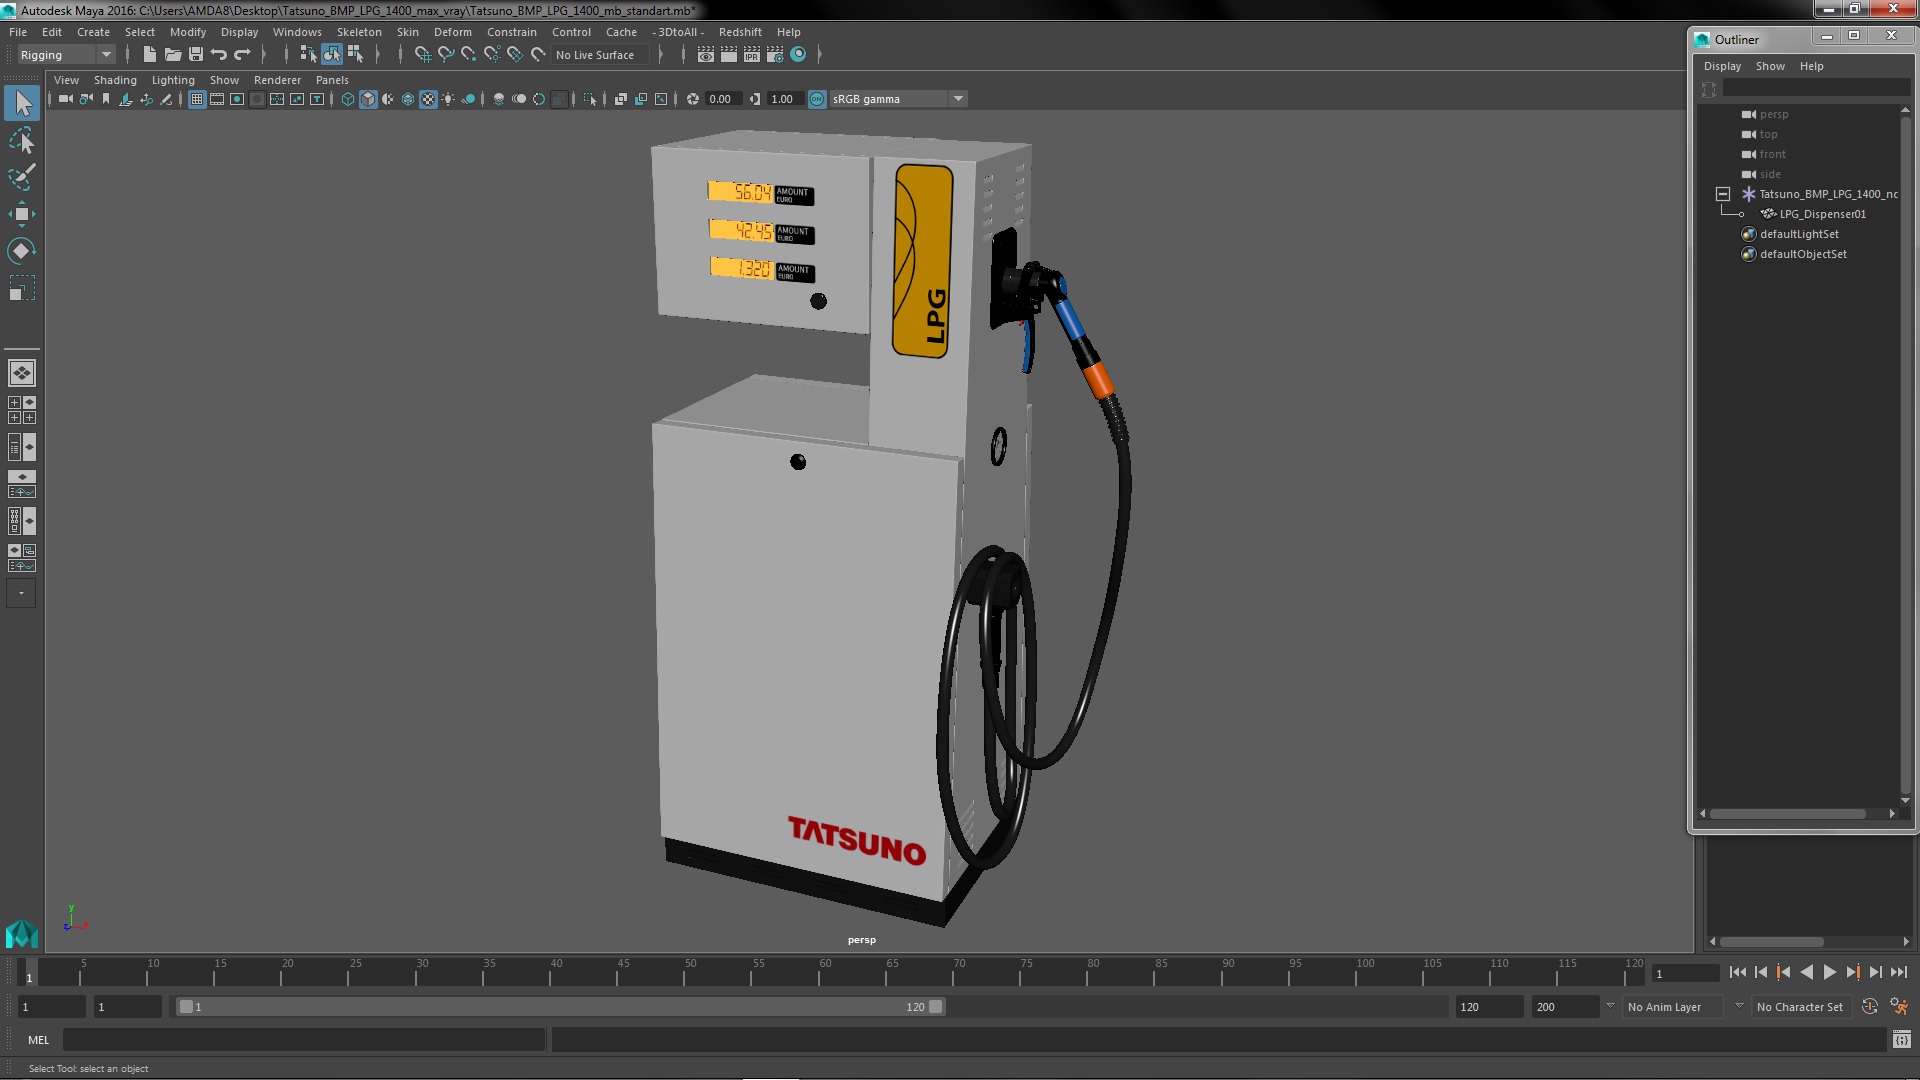1920x1080 pixels.
Task: Play animation backwards
Action: [1806, 972]
